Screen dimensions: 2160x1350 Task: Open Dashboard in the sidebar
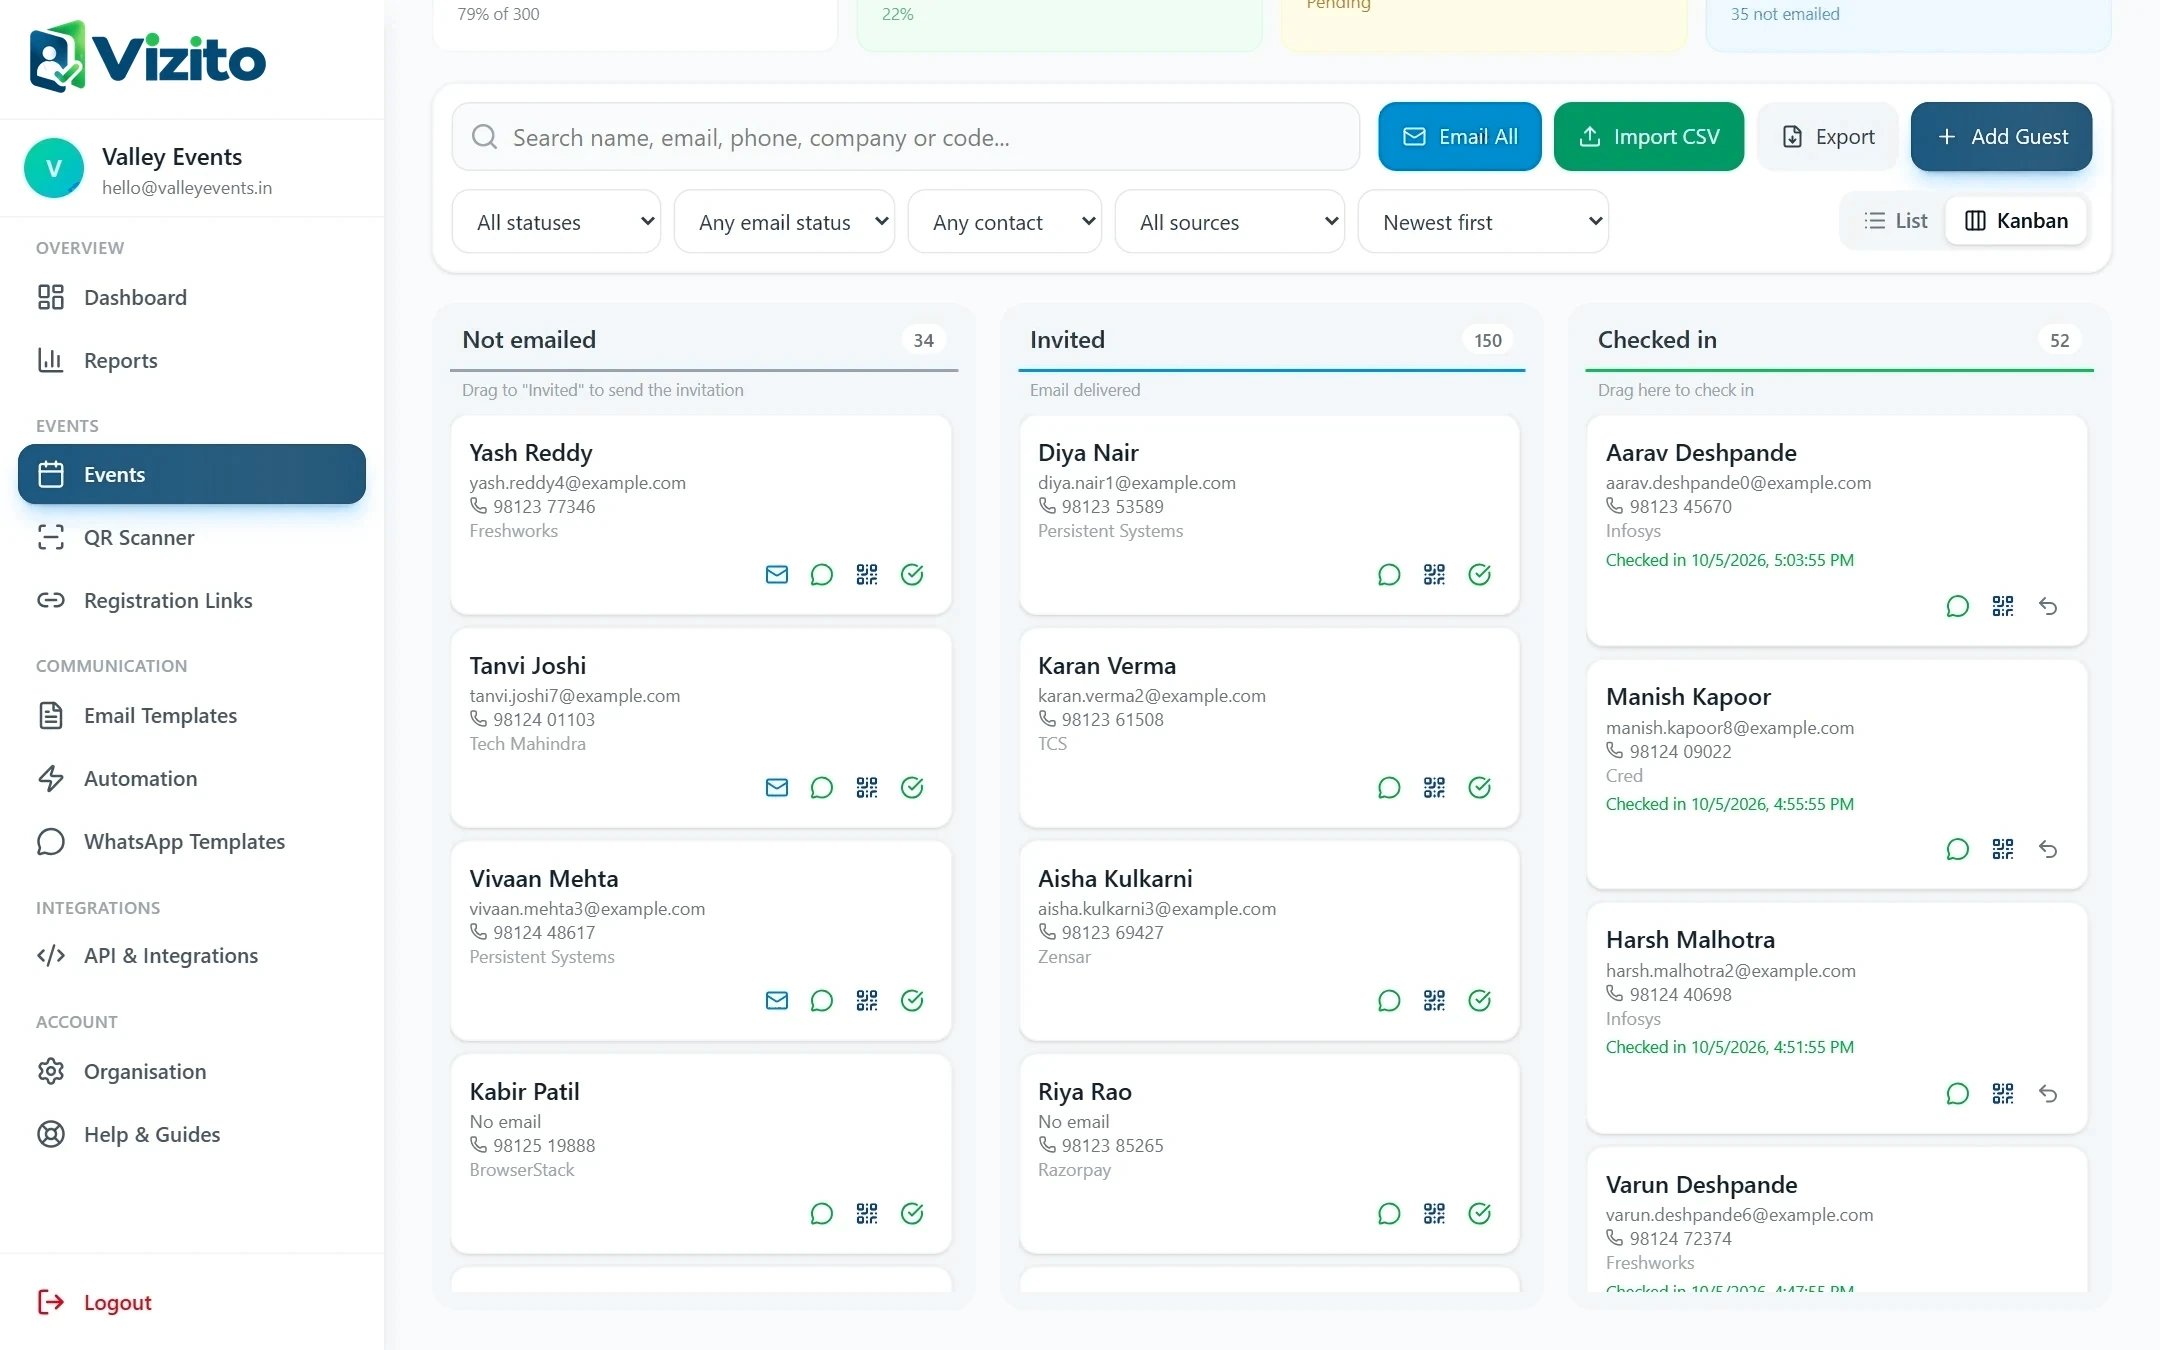click(192, 297)
